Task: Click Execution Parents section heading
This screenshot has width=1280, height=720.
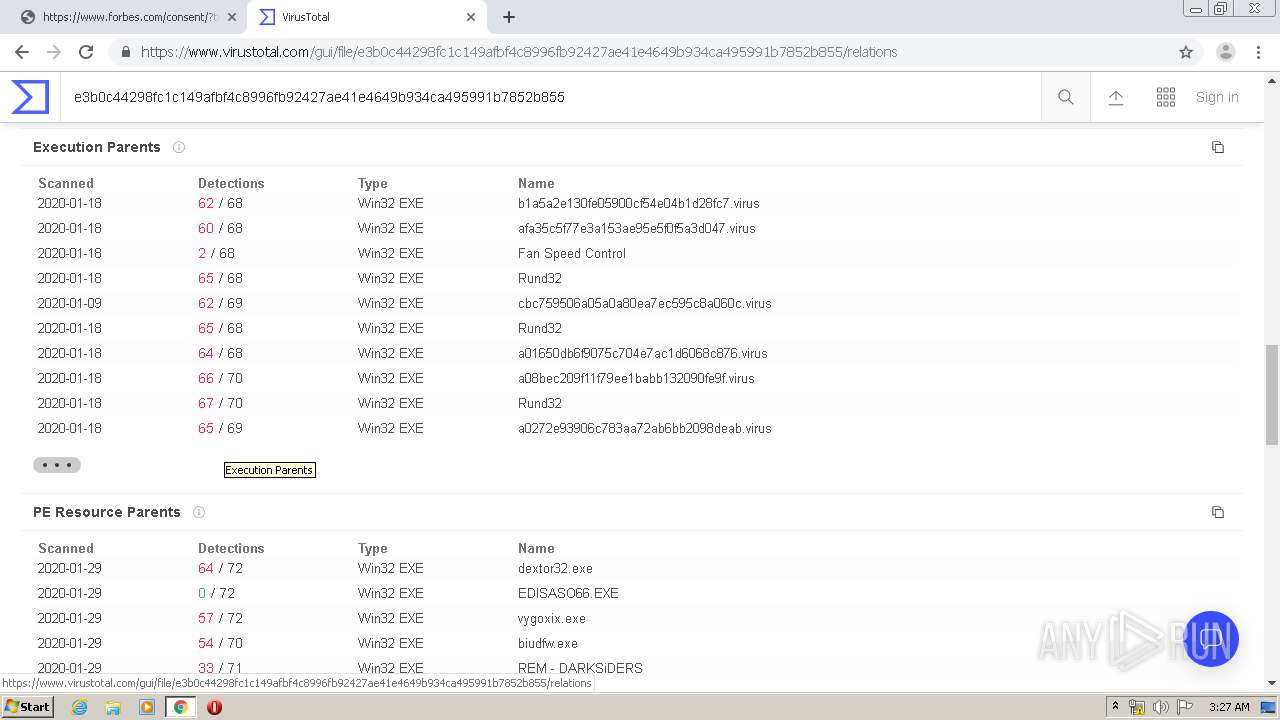Action: pyautogui.click(x=97, y=147)
